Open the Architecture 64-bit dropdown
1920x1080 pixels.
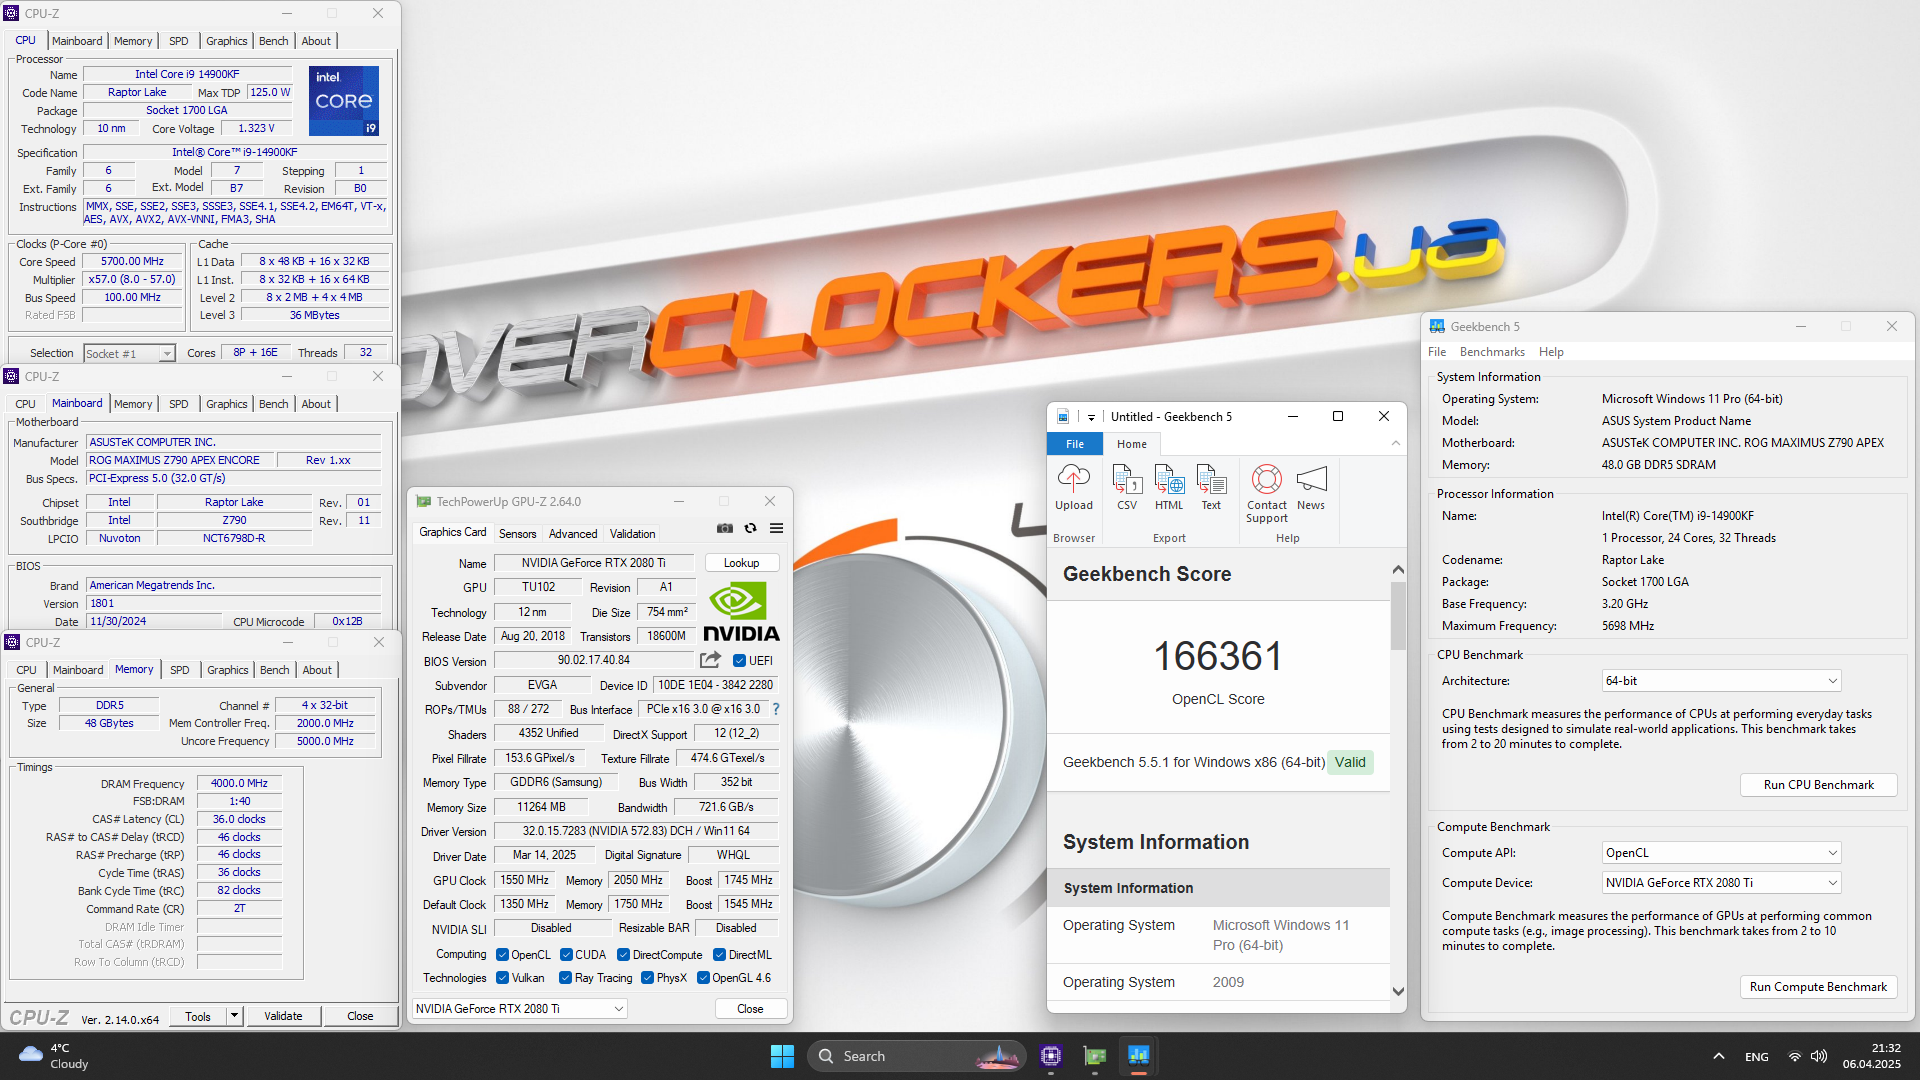[1721, 681]
